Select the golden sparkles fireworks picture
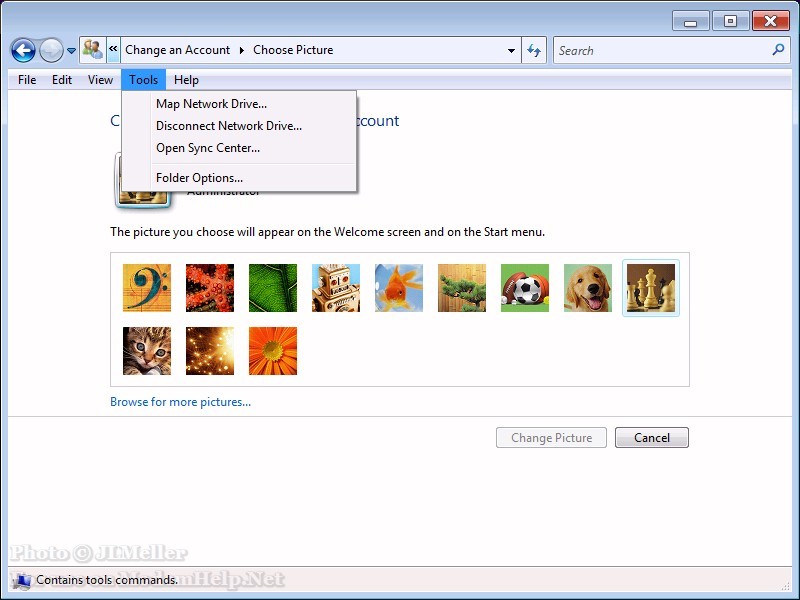 pos(210,351)
